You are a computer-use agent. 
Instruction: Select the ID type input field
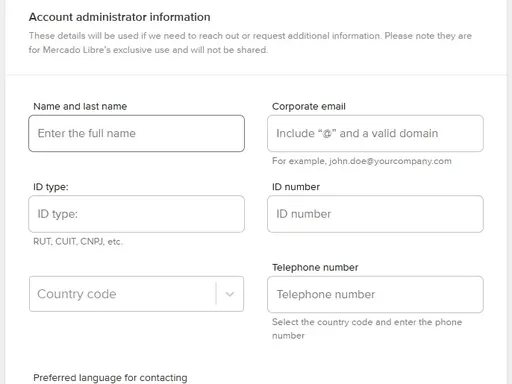tap(136, 214)
